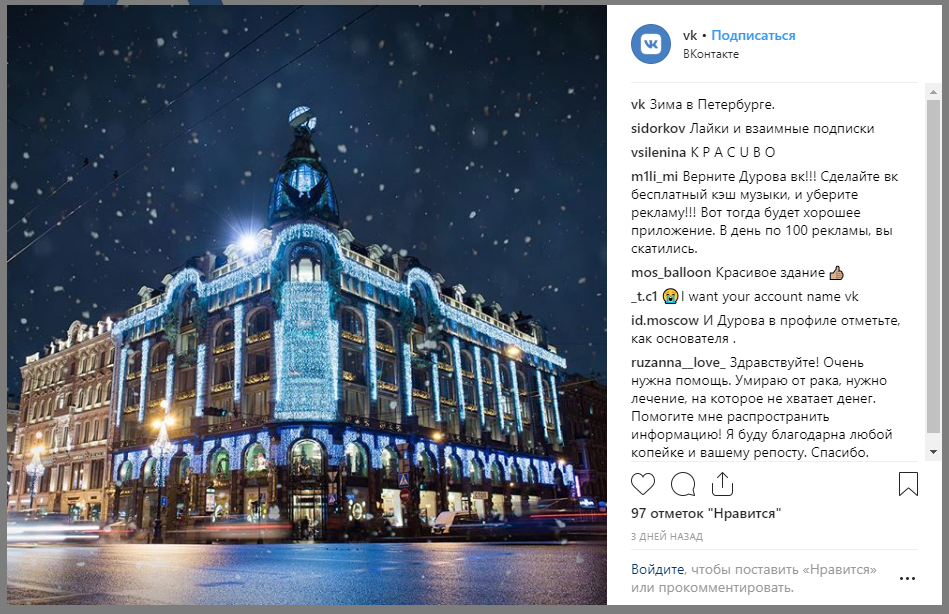The width and height of the screenshot is (949, 614).
Task: Save the post with the bookmark icon
Action: tap(908, 484)
